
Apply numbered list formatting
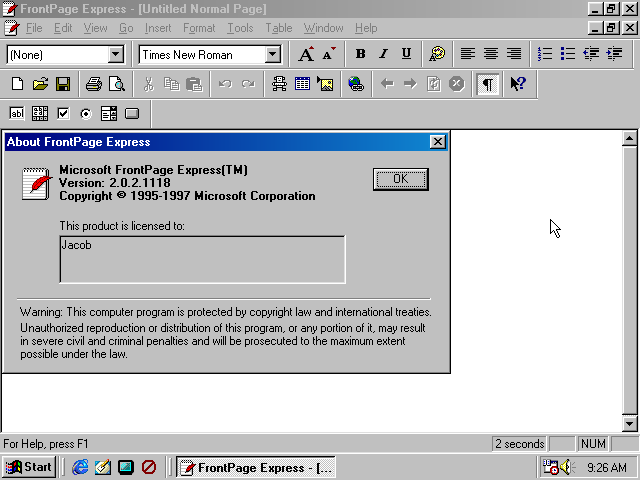(545, 54)
